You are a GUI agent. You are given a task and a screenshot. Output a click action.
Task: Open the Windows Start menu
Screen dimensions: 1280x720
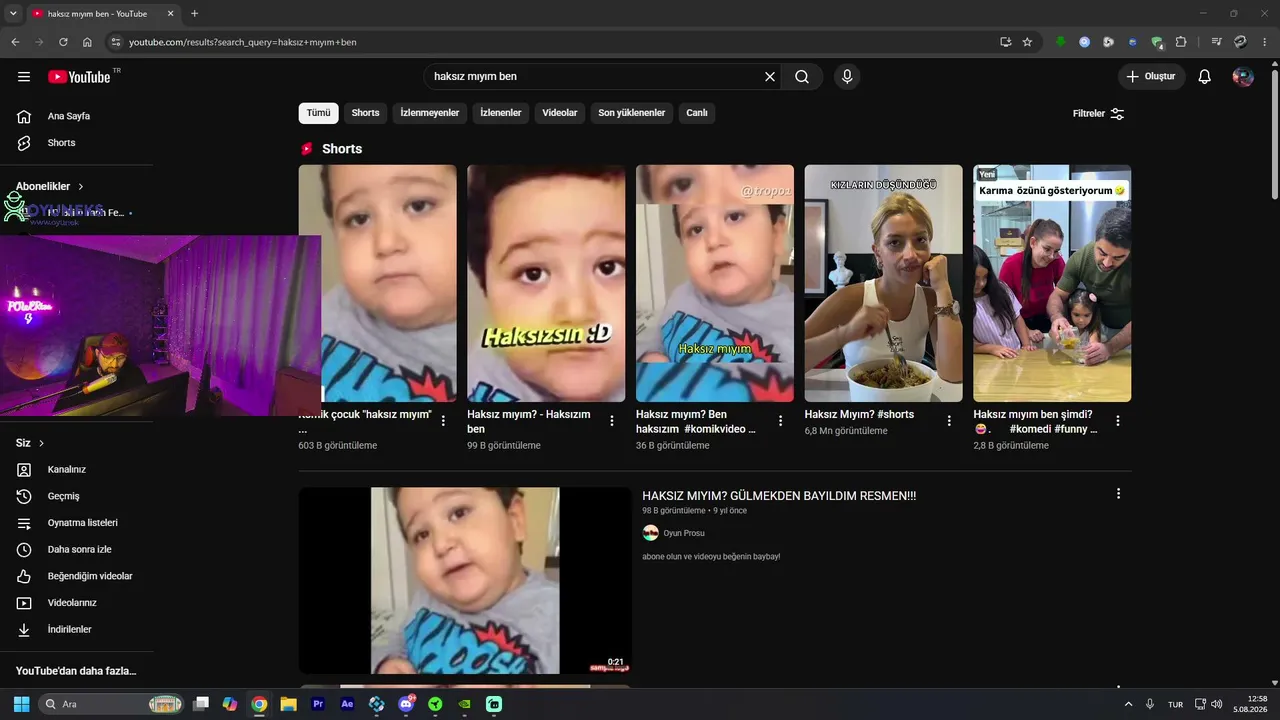pos(21,704)
